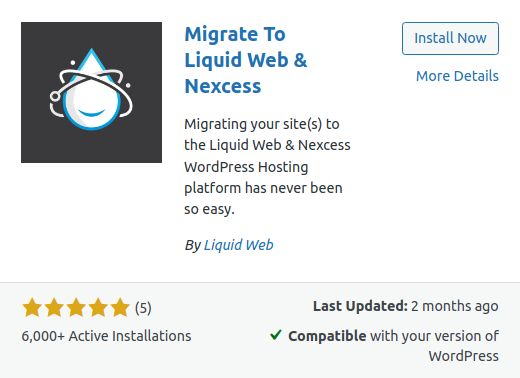
Task: Click the Install Now button
Action: [450, 38]
